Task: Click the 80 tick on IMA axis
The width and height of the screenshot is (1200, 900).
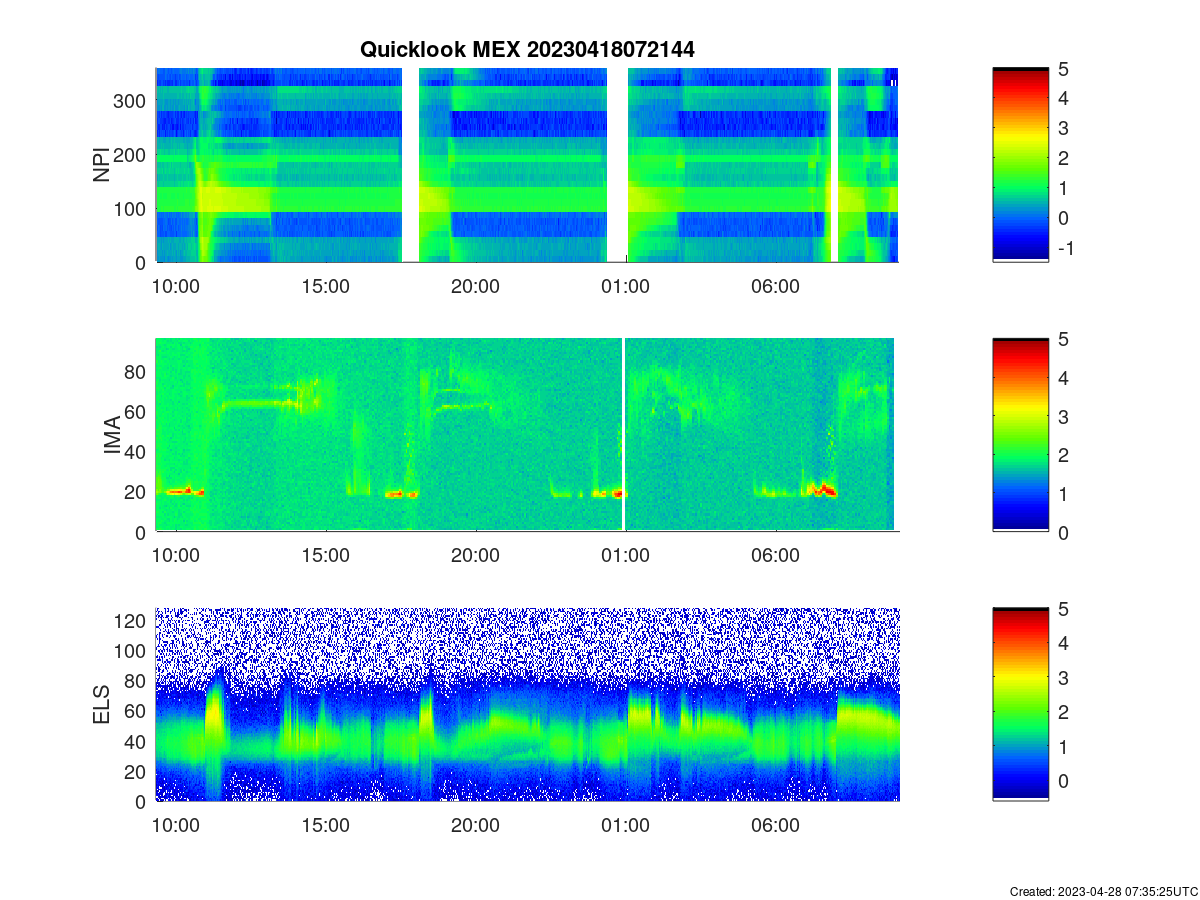Action: tap(136, 371)
